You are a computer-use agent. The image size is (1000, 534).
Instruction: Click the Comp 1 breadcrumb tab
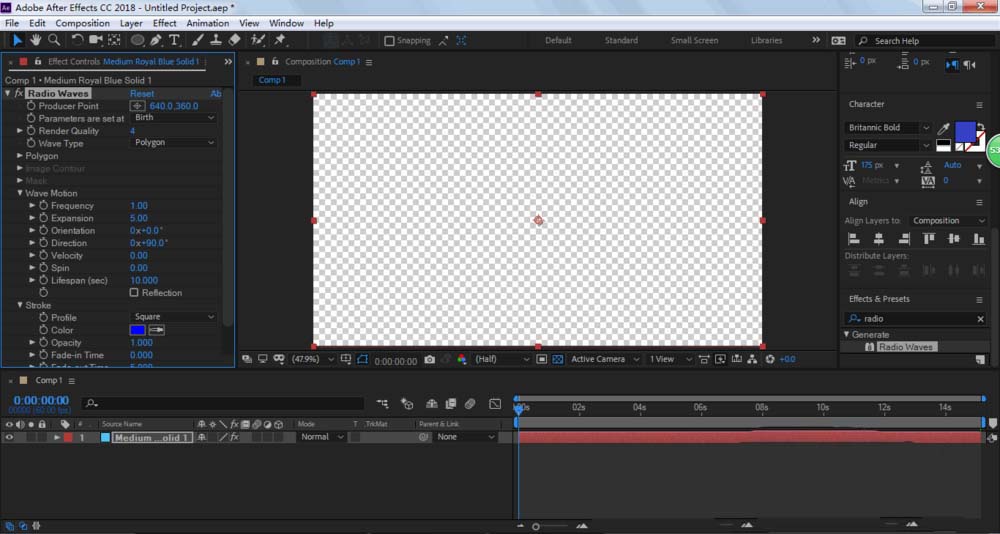coord(272,80)
